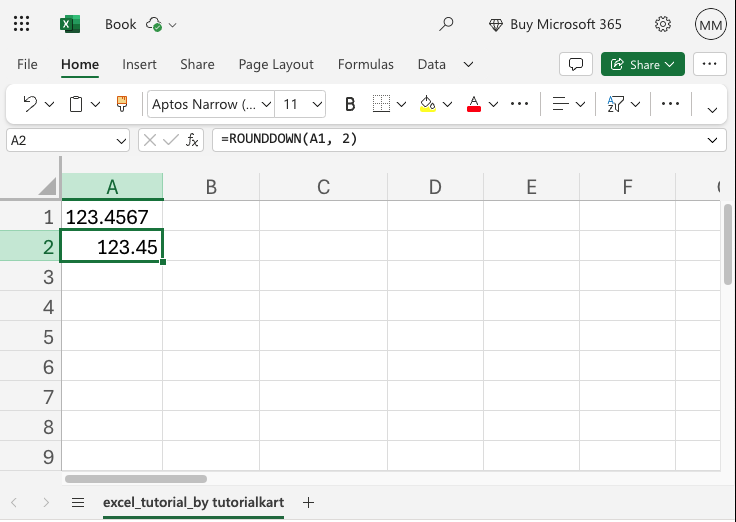This screenshot has height=522, width=736.
Task: Open the borders dropdown arrow
Action: point(401,104)
